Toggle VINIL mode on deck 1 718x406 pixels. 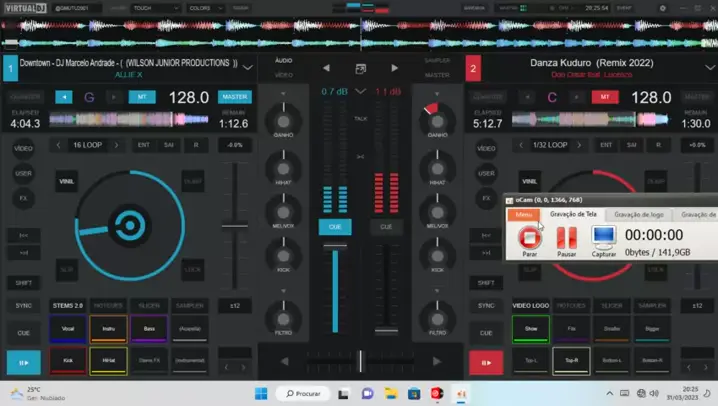(67, 182)
